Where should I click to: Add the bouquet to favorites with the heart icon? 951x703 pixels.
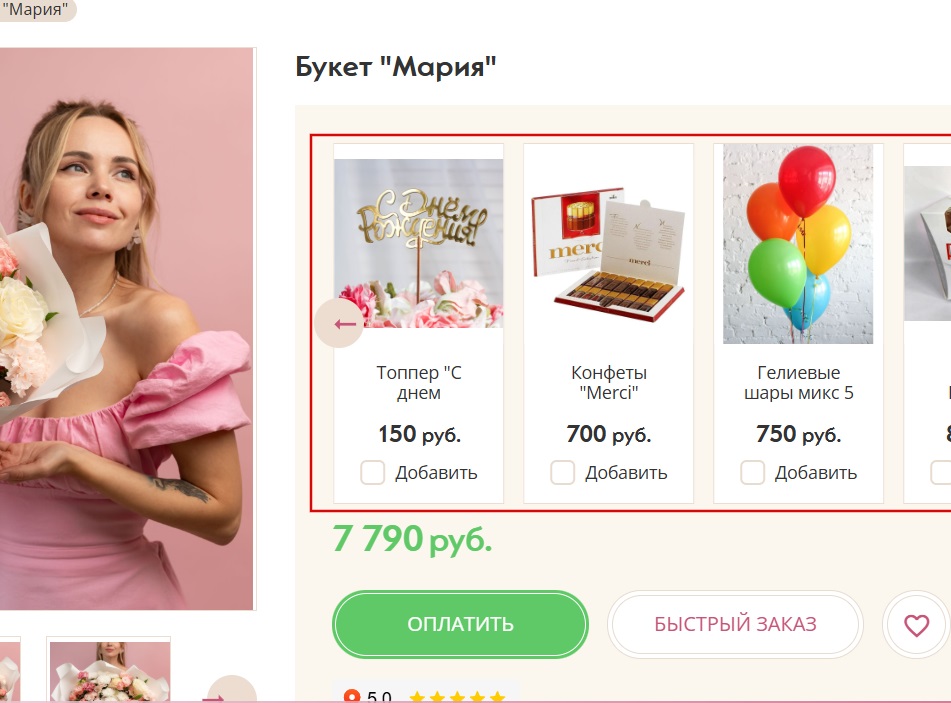click(916, 624)
